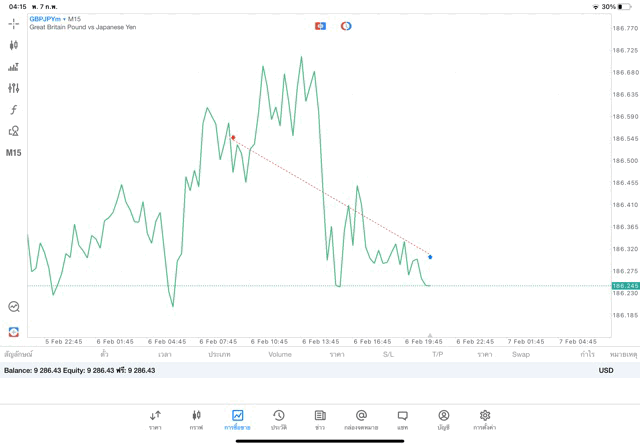The width and height of the screenshot is (640, 447).
Task: Open the การตั้งค่า settings tab
Action: (485, 419)
